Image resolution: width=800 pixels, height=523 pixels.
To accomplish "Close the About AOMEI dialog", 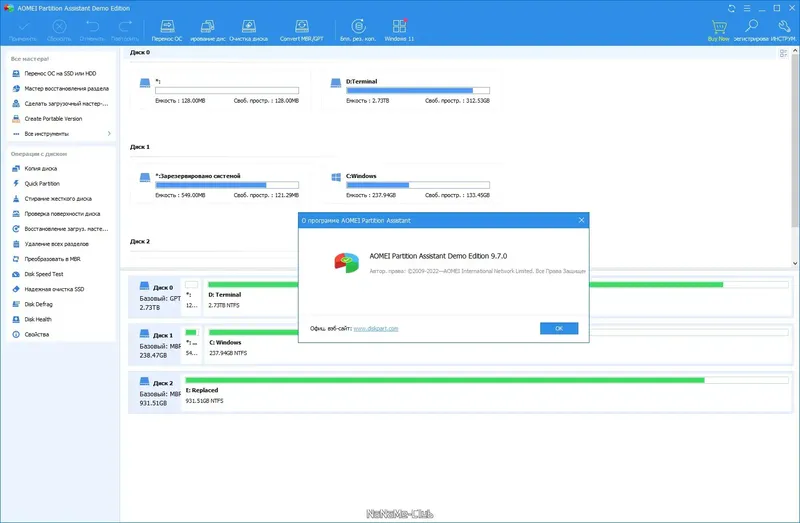I will click(581, 220).
